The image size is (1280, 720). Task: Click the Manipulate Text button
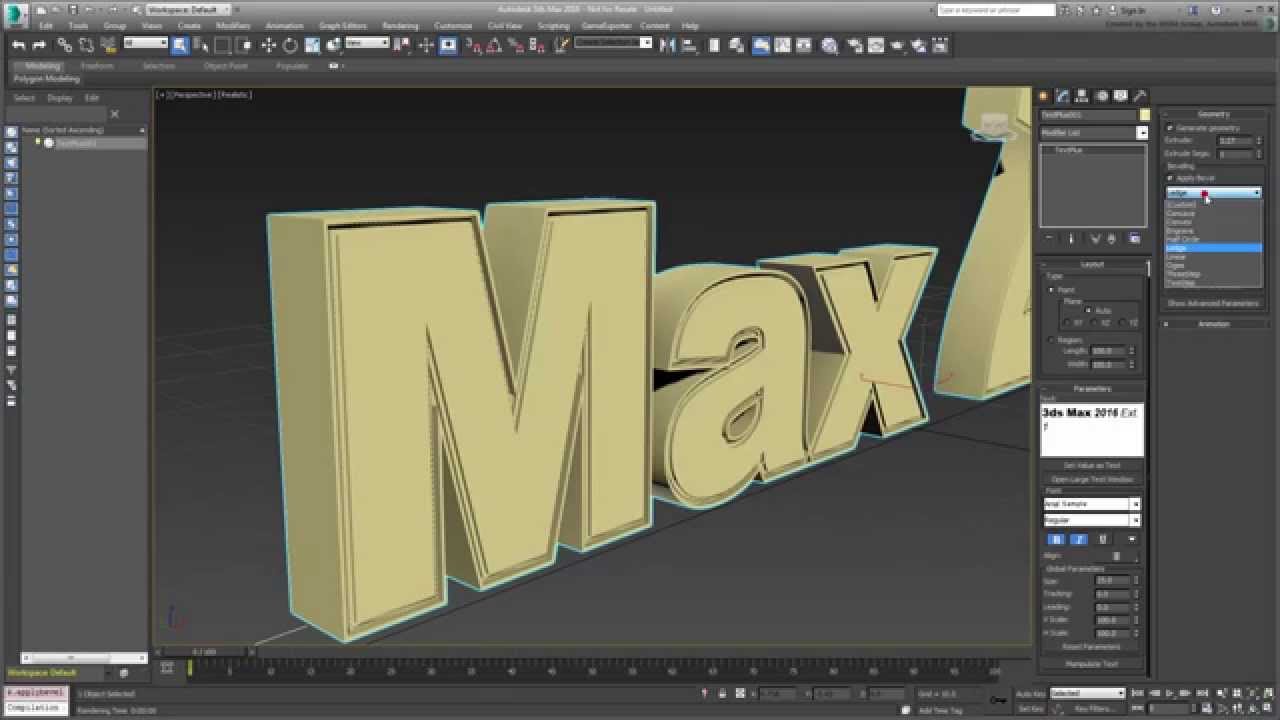(1092, 664)
